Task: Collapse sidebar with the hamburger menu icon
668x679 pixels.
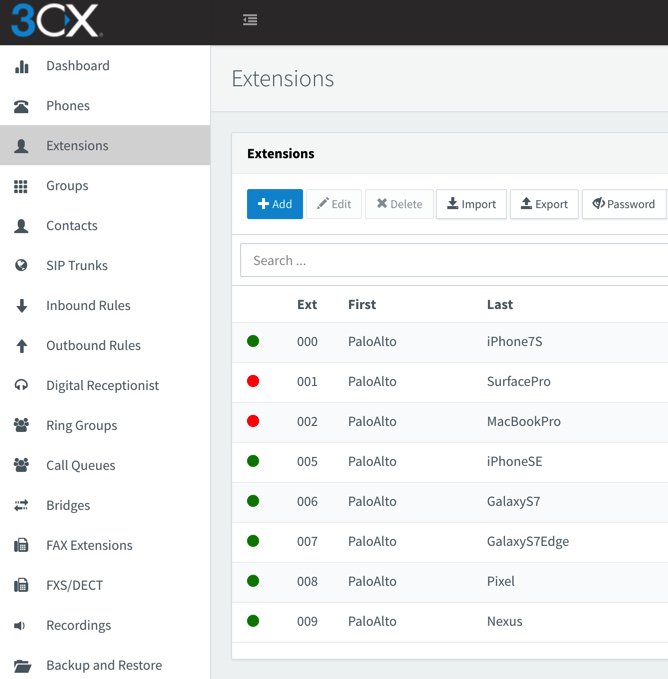Action: click(250, 20)
